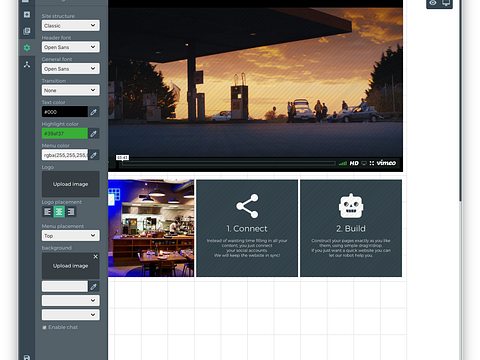Remove background image with X
This screenshot has height=360, width=480.
pos(96,256)
